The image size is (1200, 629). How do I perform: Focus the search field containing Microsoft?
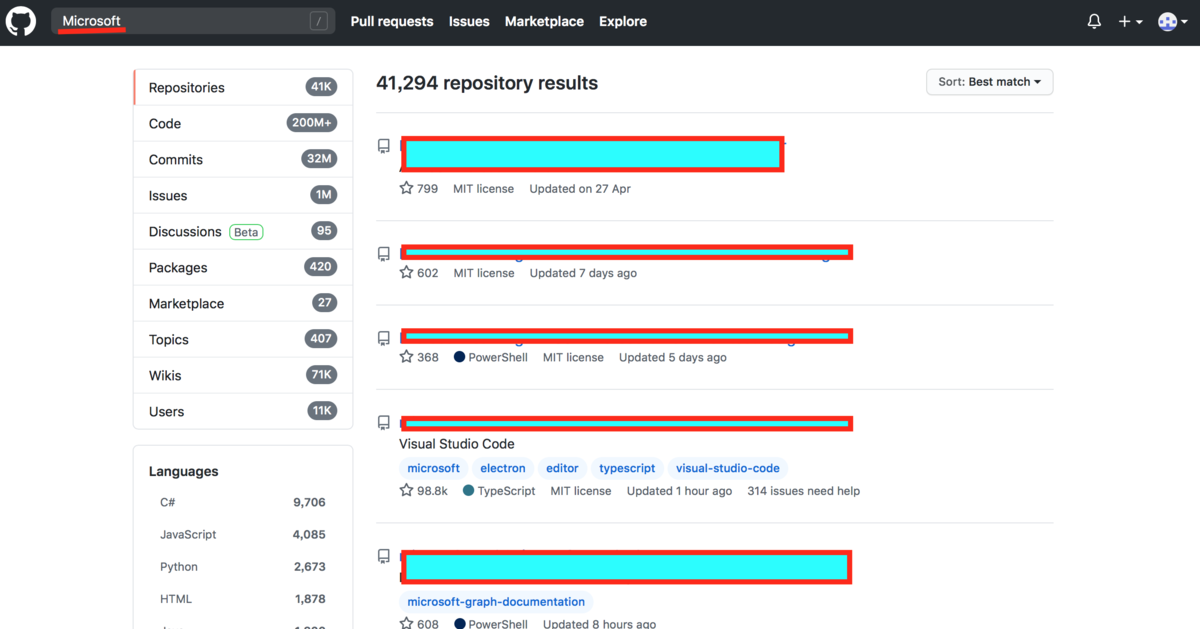pos(193,21)
